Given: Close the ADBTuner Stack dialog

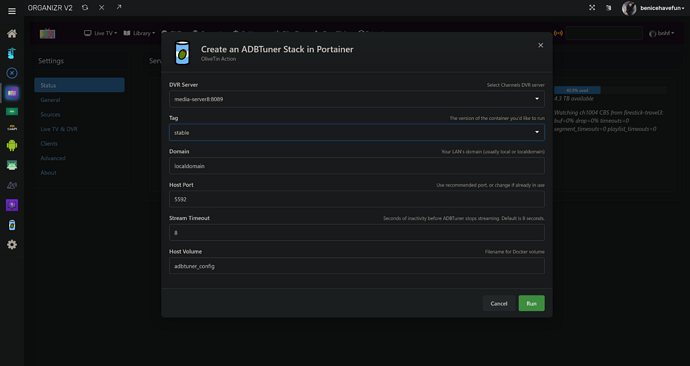Looking at the screenshot, I should (541, 45).
